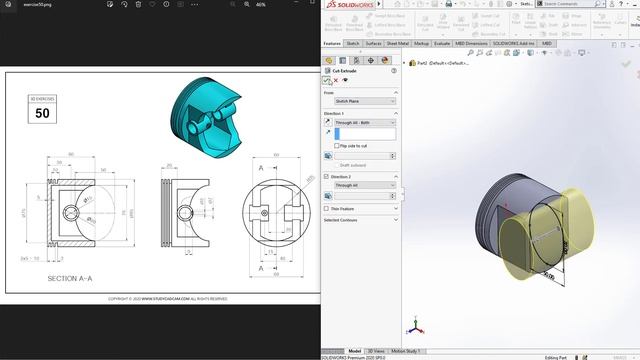Switch to the ConfigurationManager tab

pos(357,60)
